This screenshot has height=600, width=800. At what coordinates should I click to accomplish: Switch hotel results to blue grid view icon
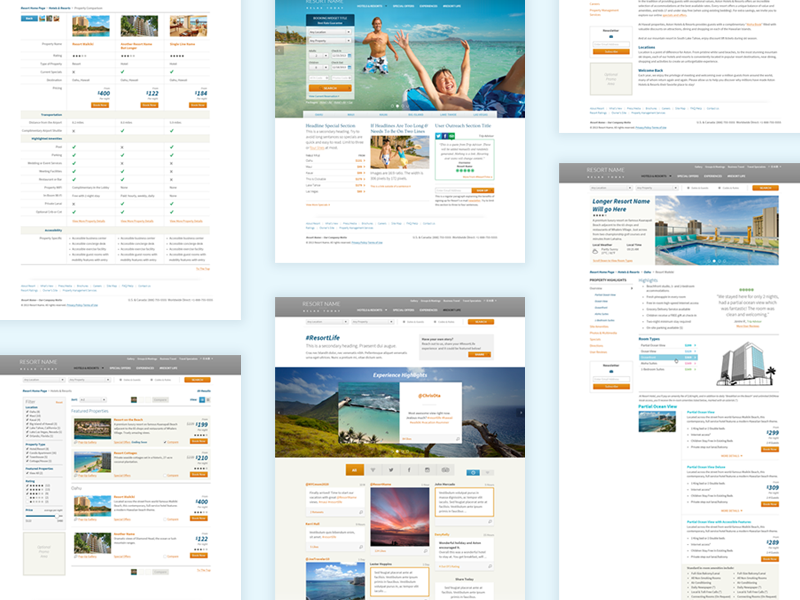click(202, 399)
